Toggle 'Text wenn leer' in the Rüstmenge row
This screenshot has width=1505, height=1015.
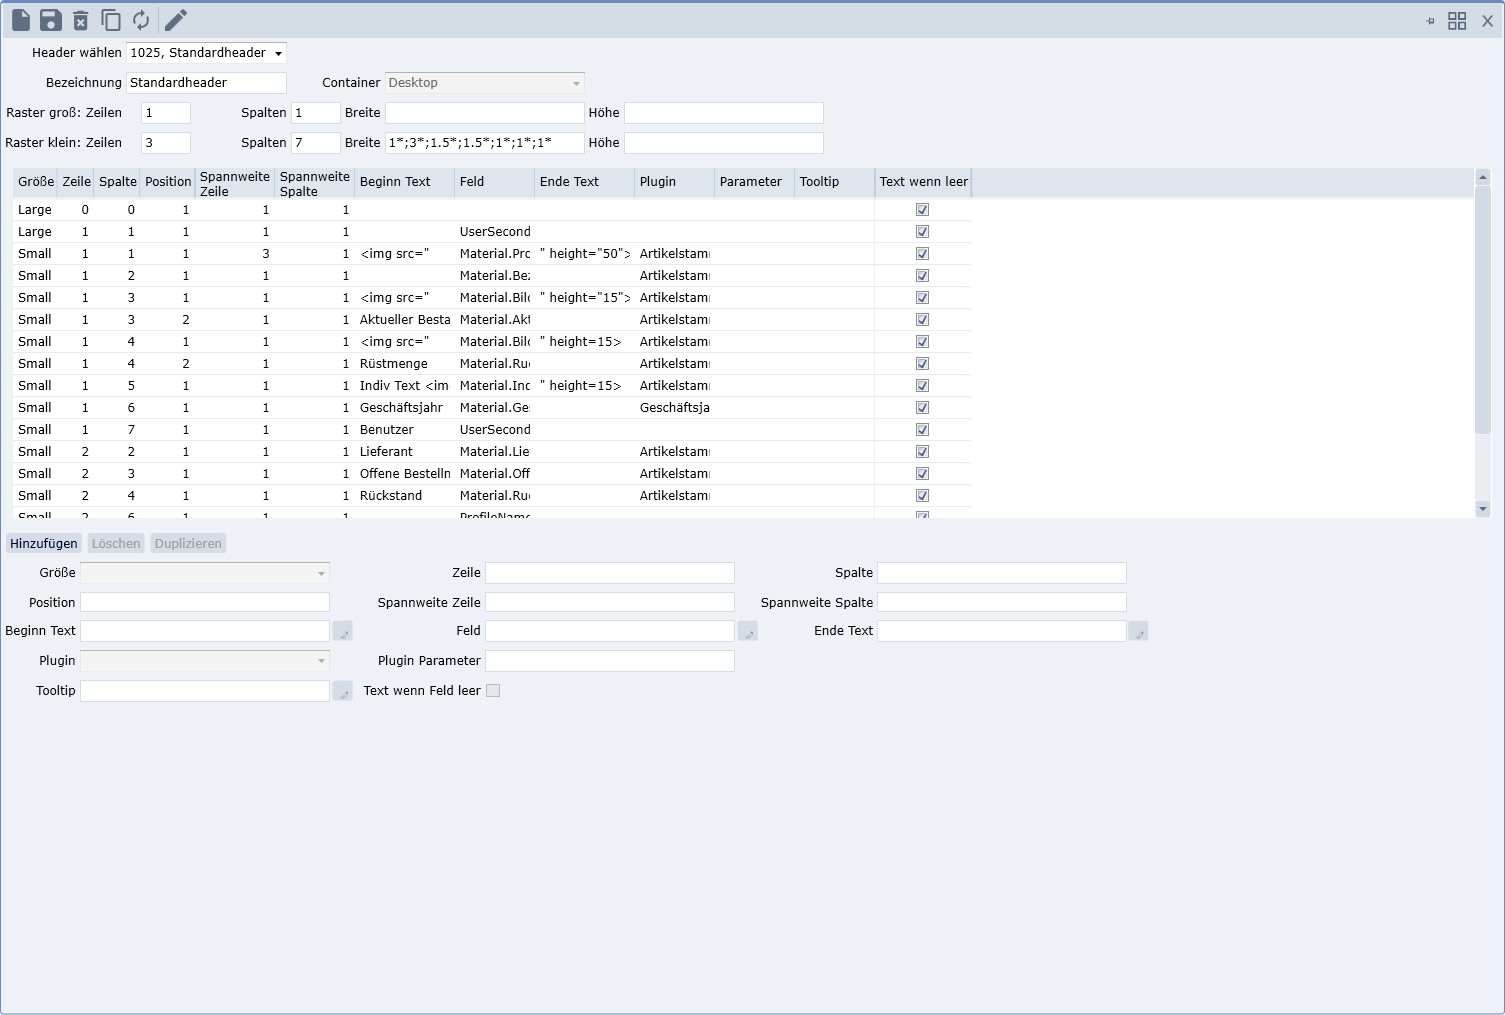(922, 364)
